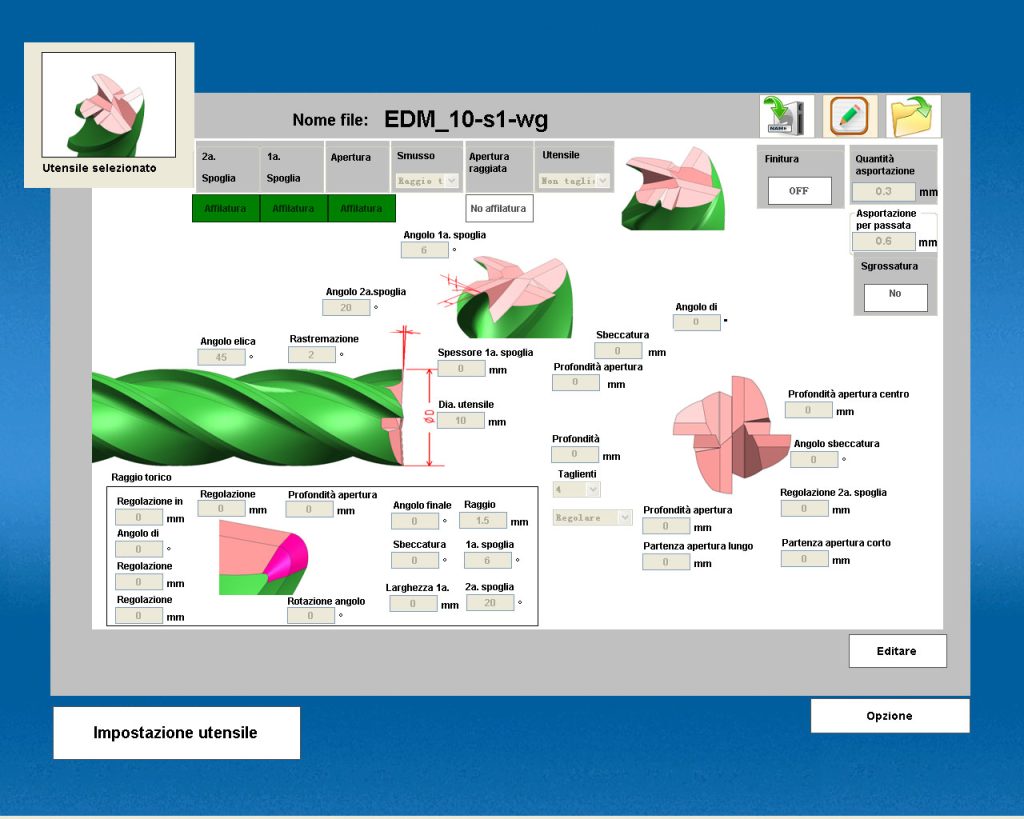
Task: Click the Profondità apertura centro field
Action: pyautogui.click(x=808, y=410)
